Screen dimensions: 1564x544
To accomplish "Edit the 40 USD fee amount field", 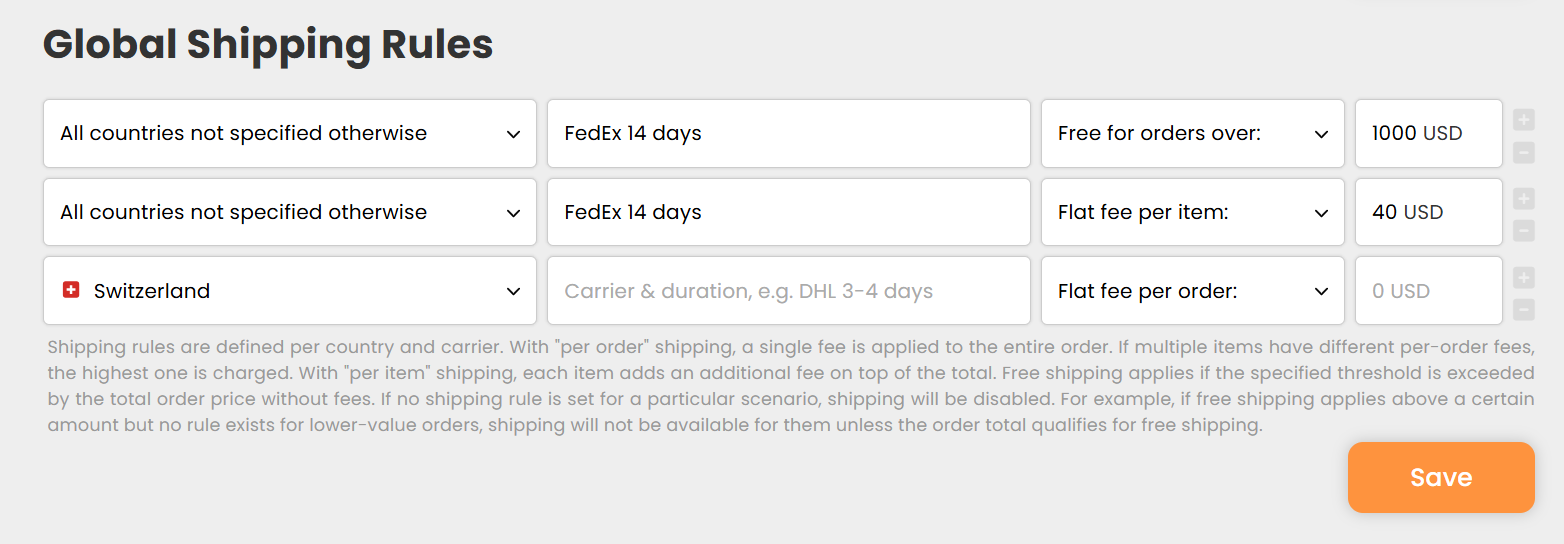I will coord(1428,213).
